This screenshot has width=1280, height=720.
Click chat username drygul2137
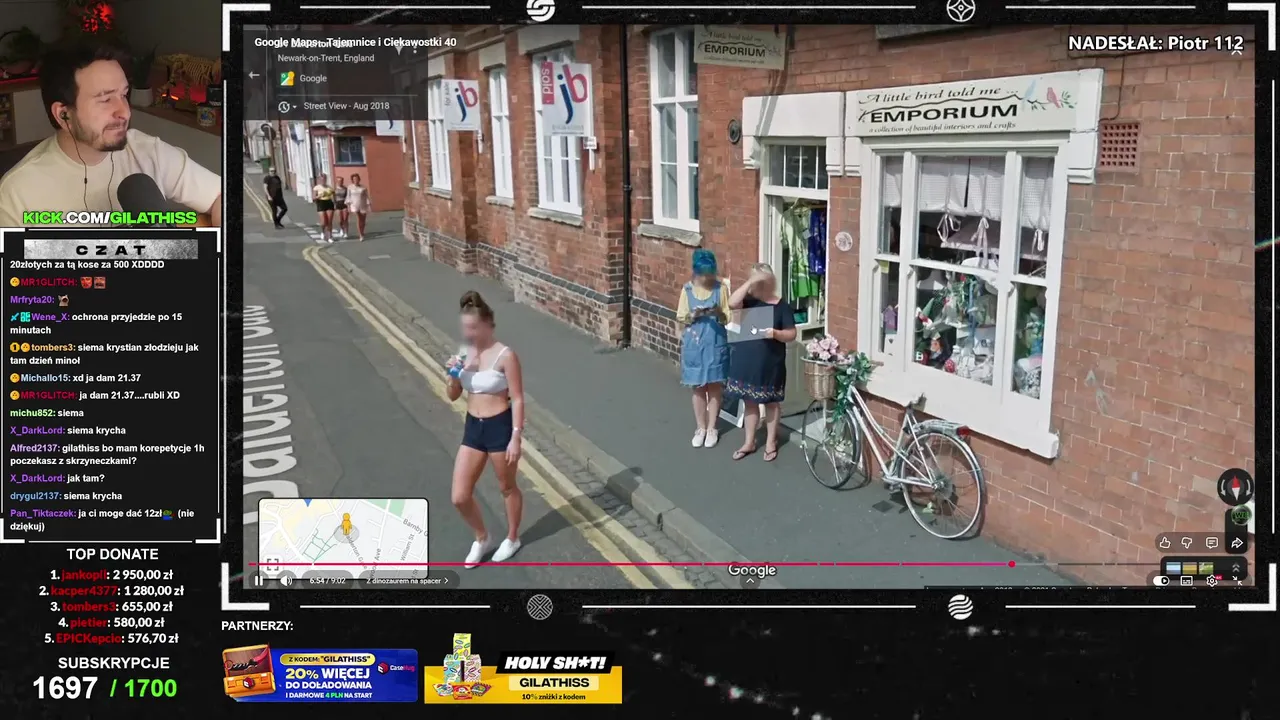coord(35,496)
